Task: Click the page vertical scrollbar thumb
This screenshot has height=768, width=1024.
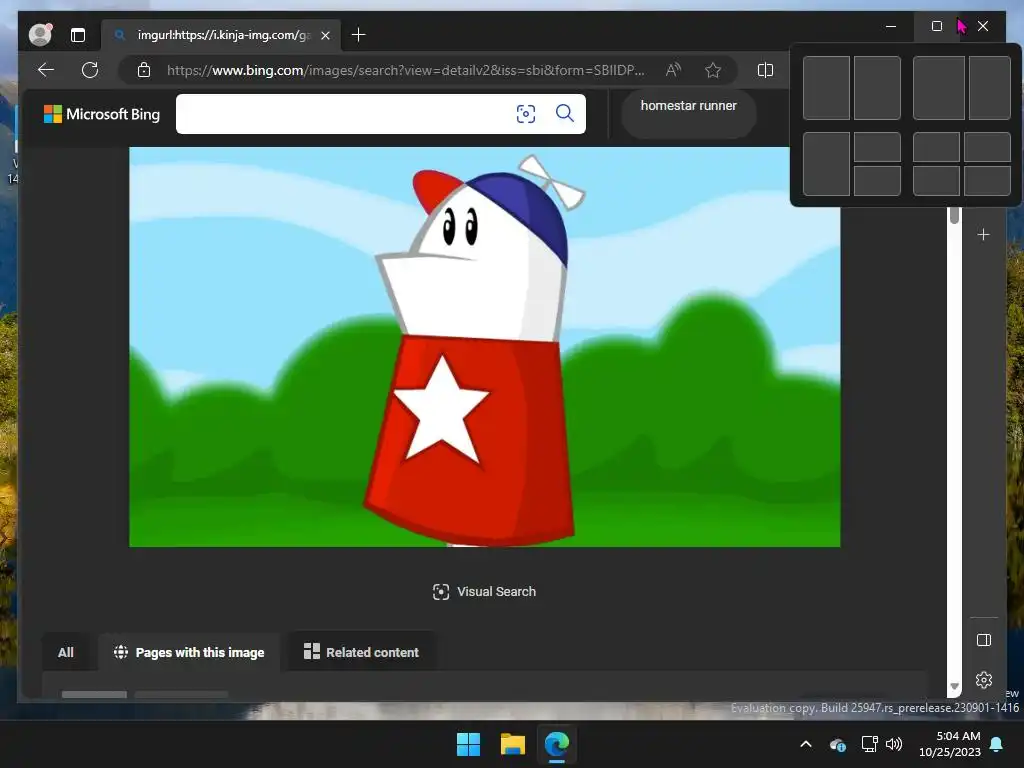Action: 955,216
